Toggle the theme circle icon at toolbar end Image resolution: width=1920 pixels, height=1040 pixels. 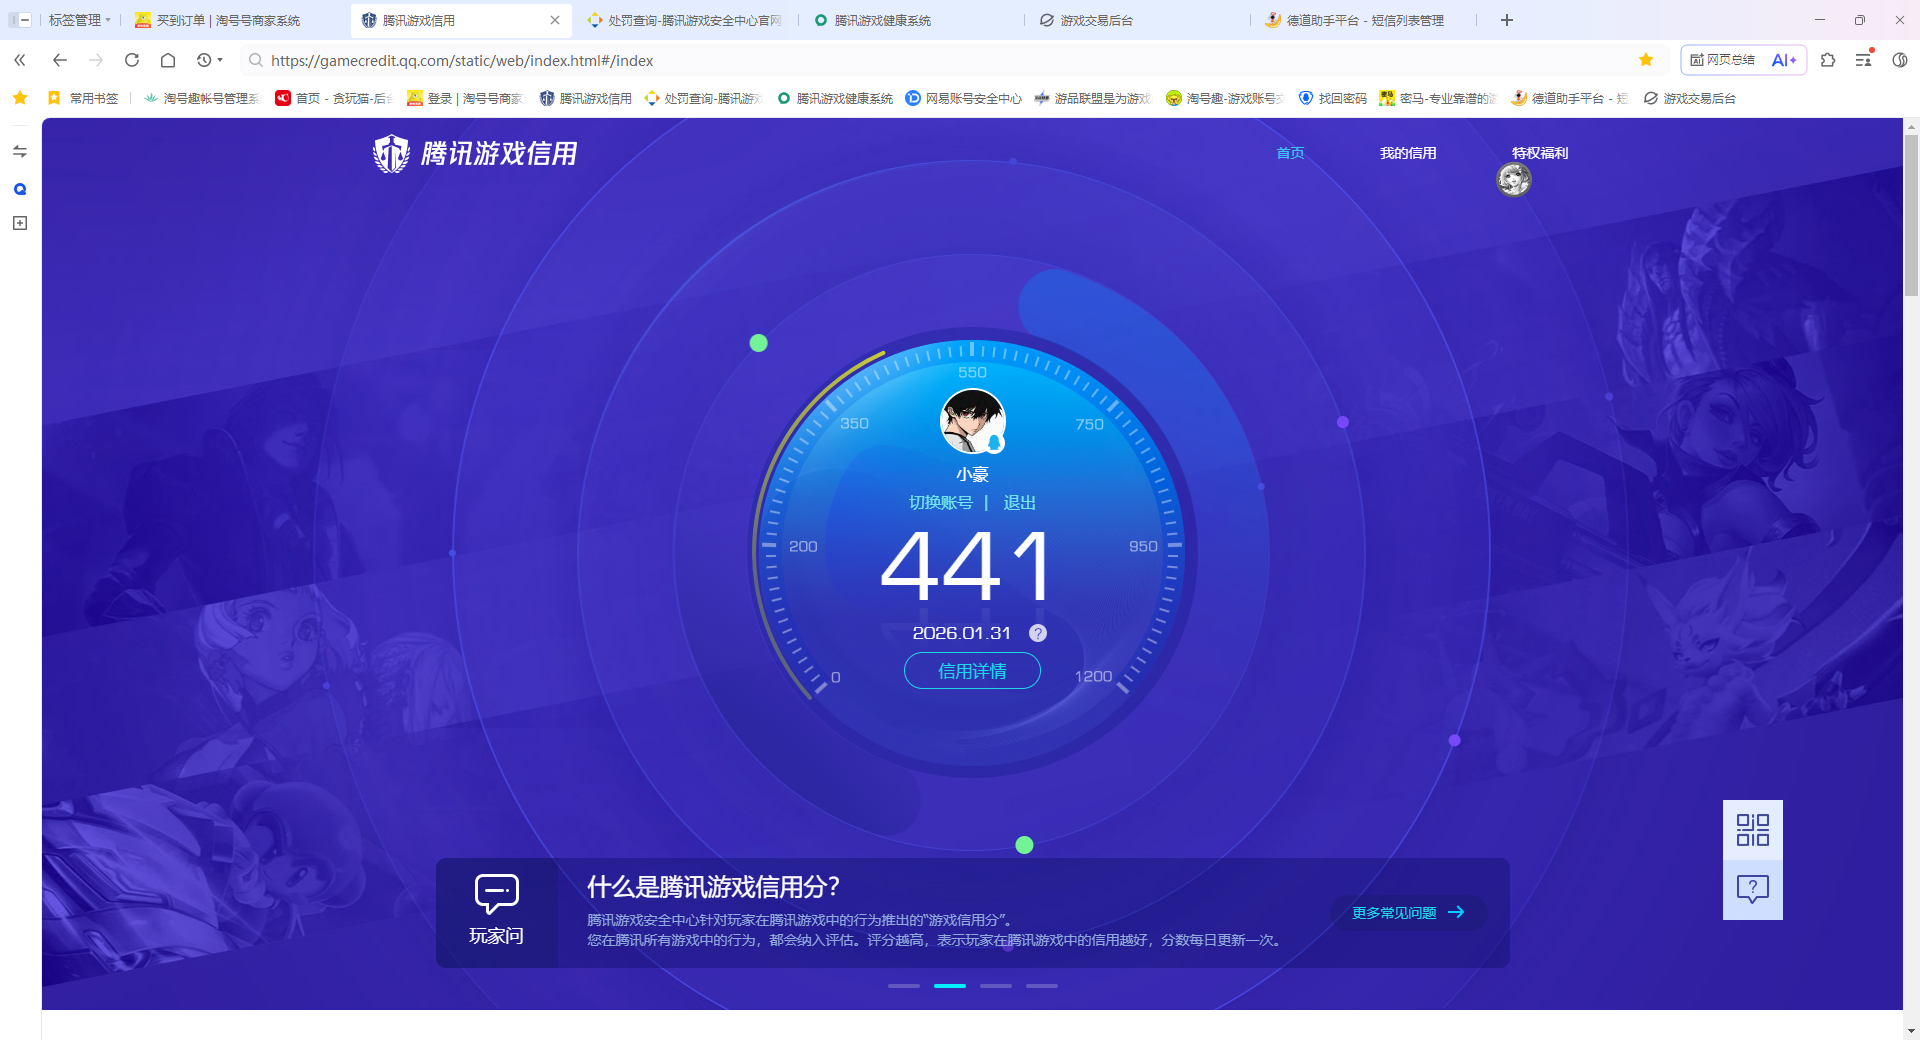click(1901, 60)
